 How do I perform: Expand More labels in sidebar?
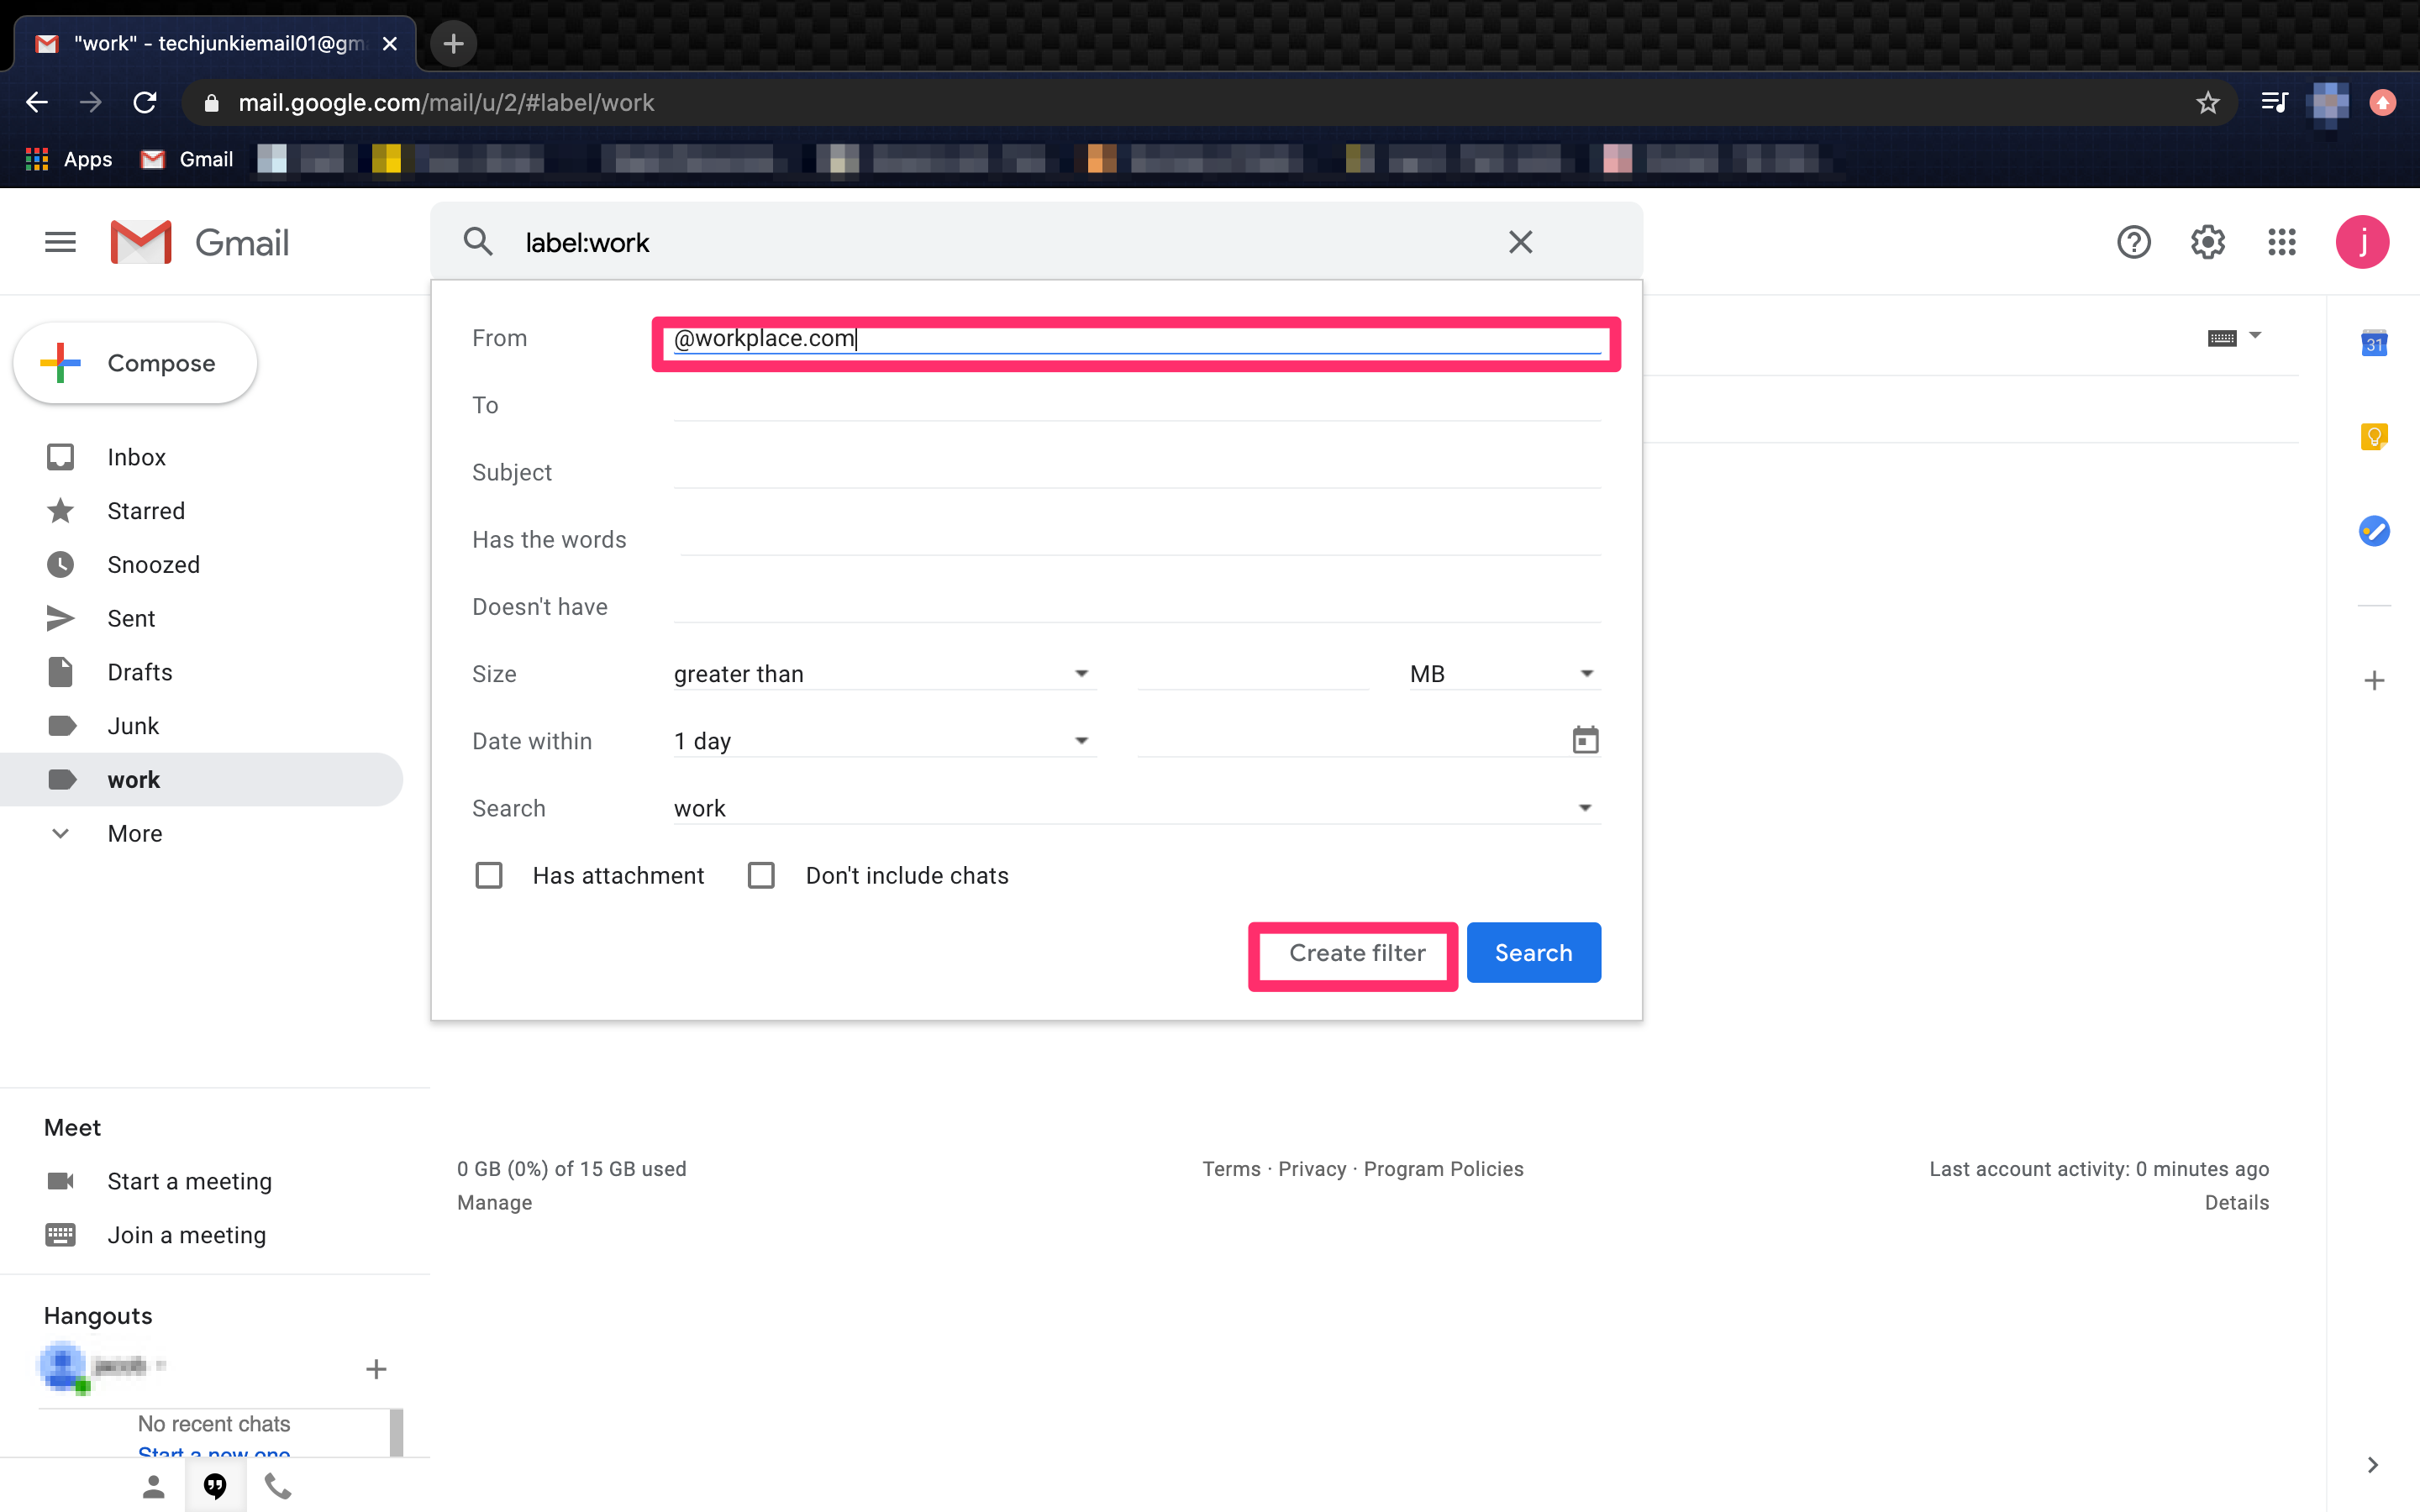tap(134, 833)
